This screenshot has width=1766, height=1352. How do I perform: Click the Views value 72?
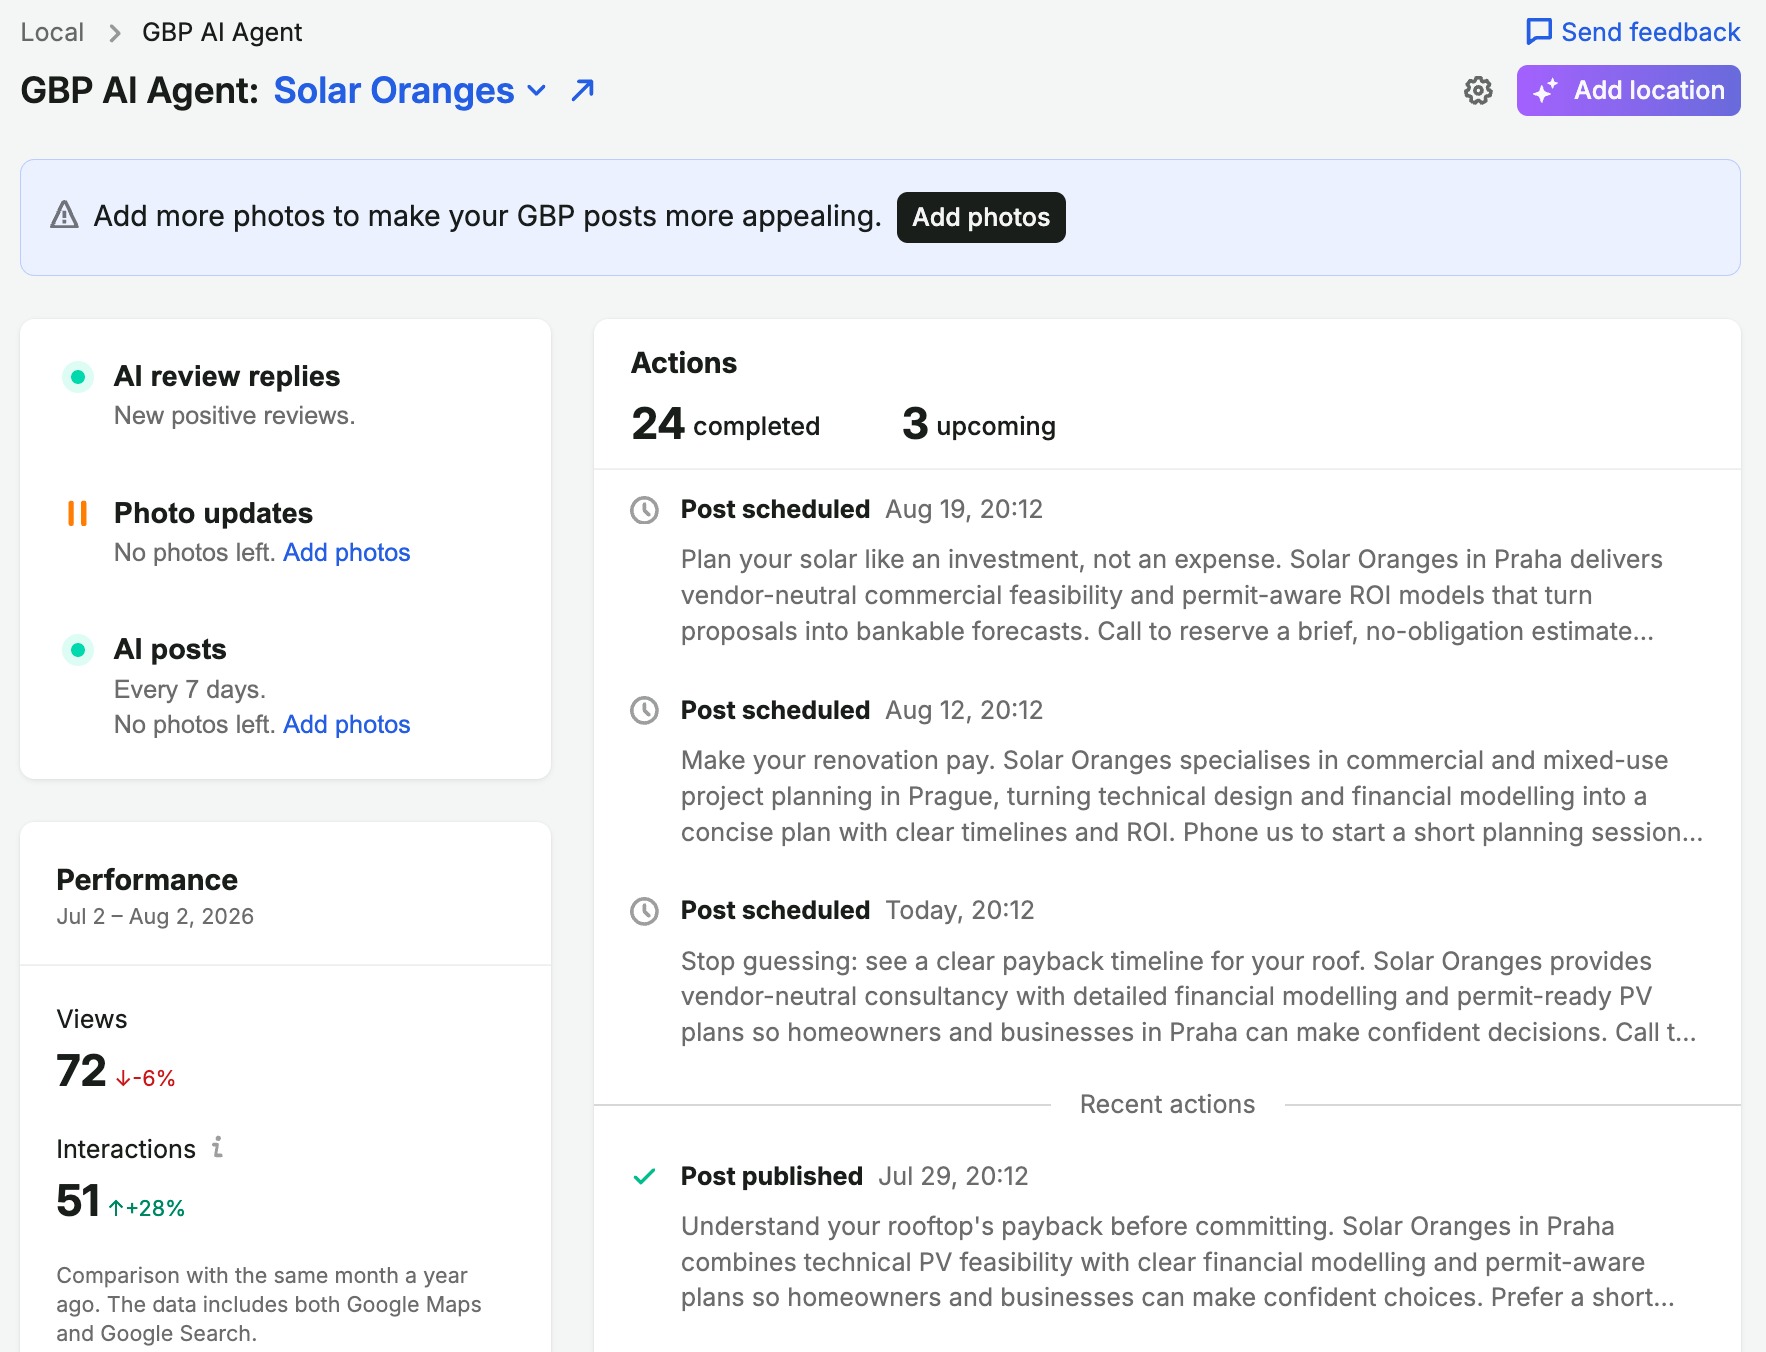[81, 1071]
